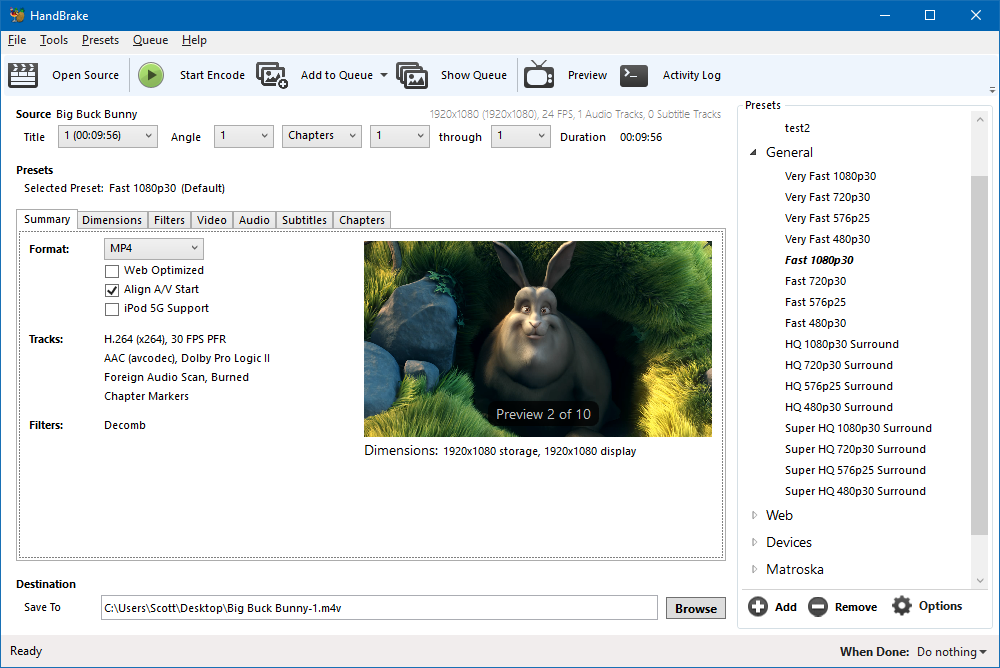Collapse the General preset category
This screenshot has width=1000, height=668.
point(753,152)
